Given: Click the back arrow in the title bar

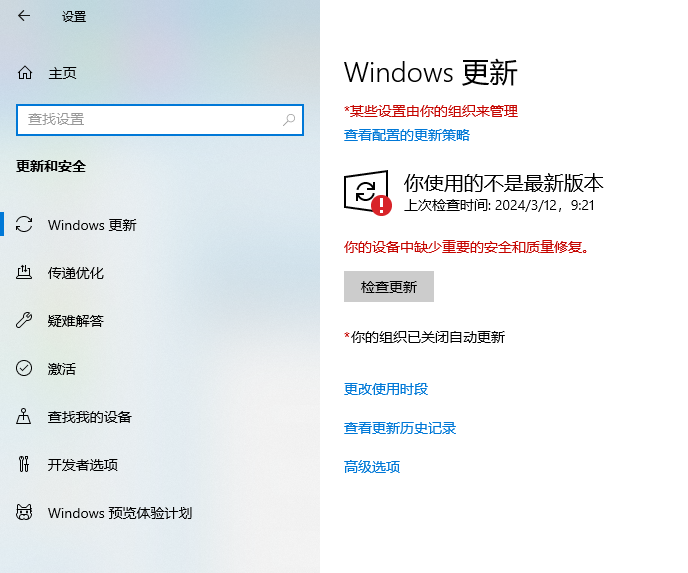Looking at the screenshot, I should 24,16.
